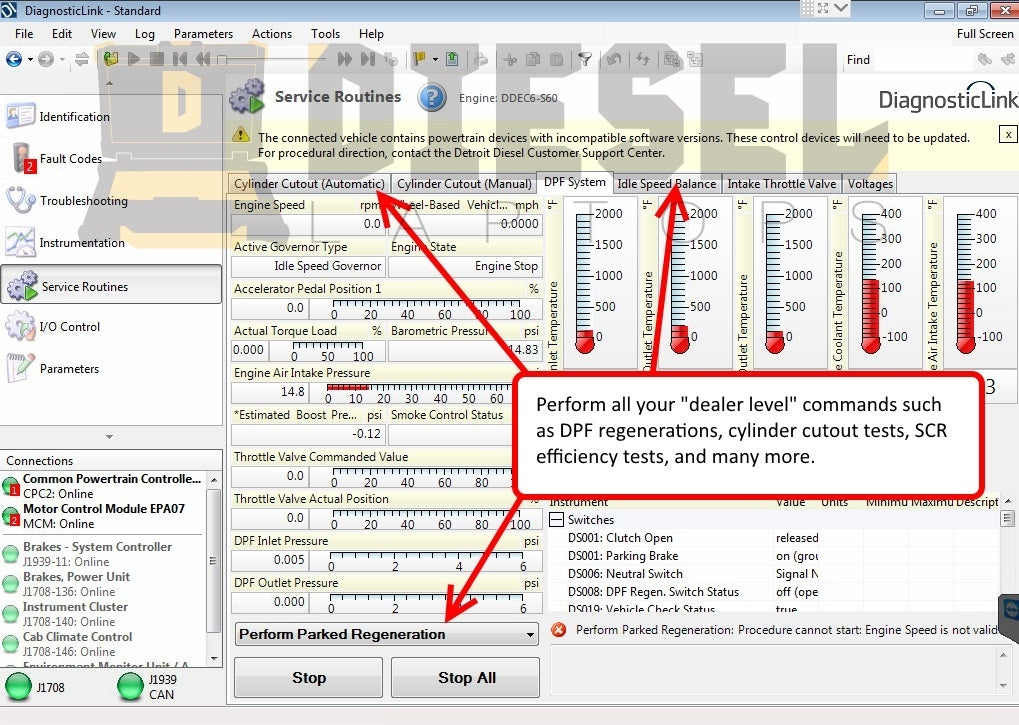Click the log fast-forward icon
The width and height of the screenshot is (1019, 725).
344,59
